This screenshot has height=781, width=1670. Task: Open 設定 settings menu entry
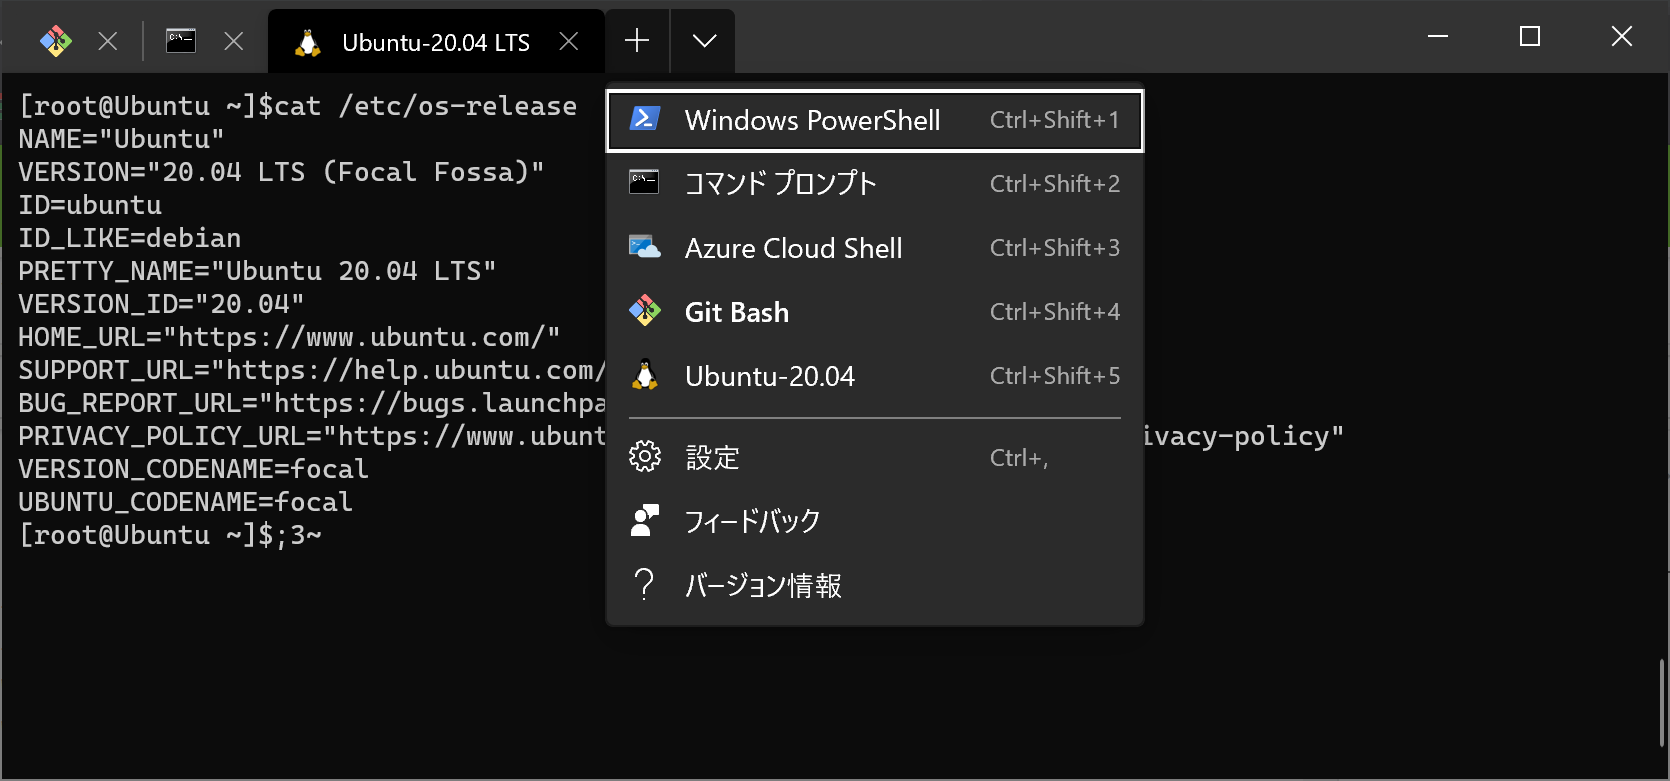(x=875, y=458)
